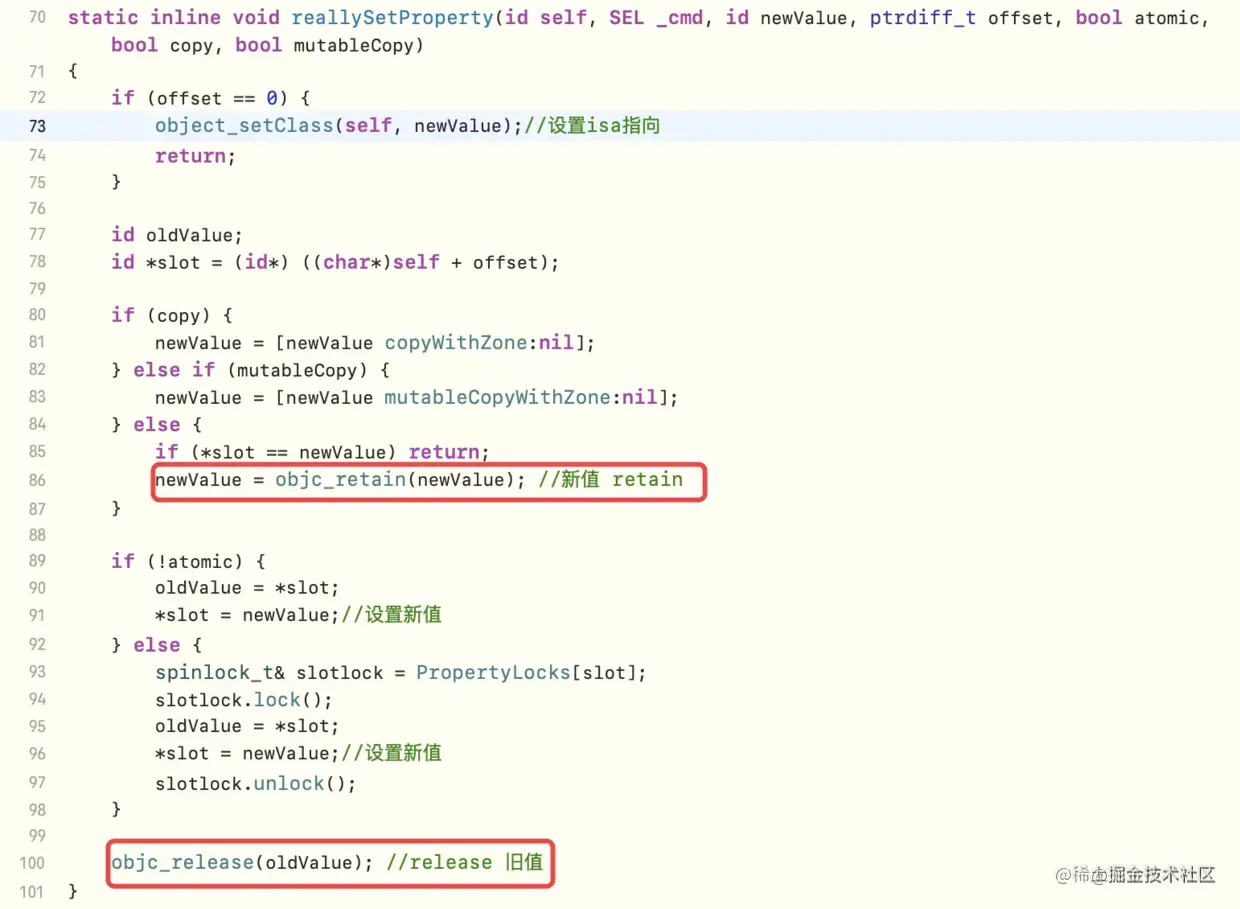Click 'oldValue = *slot;' on line 95
This screenshot has width=1240, height=909.
(247, 726)
